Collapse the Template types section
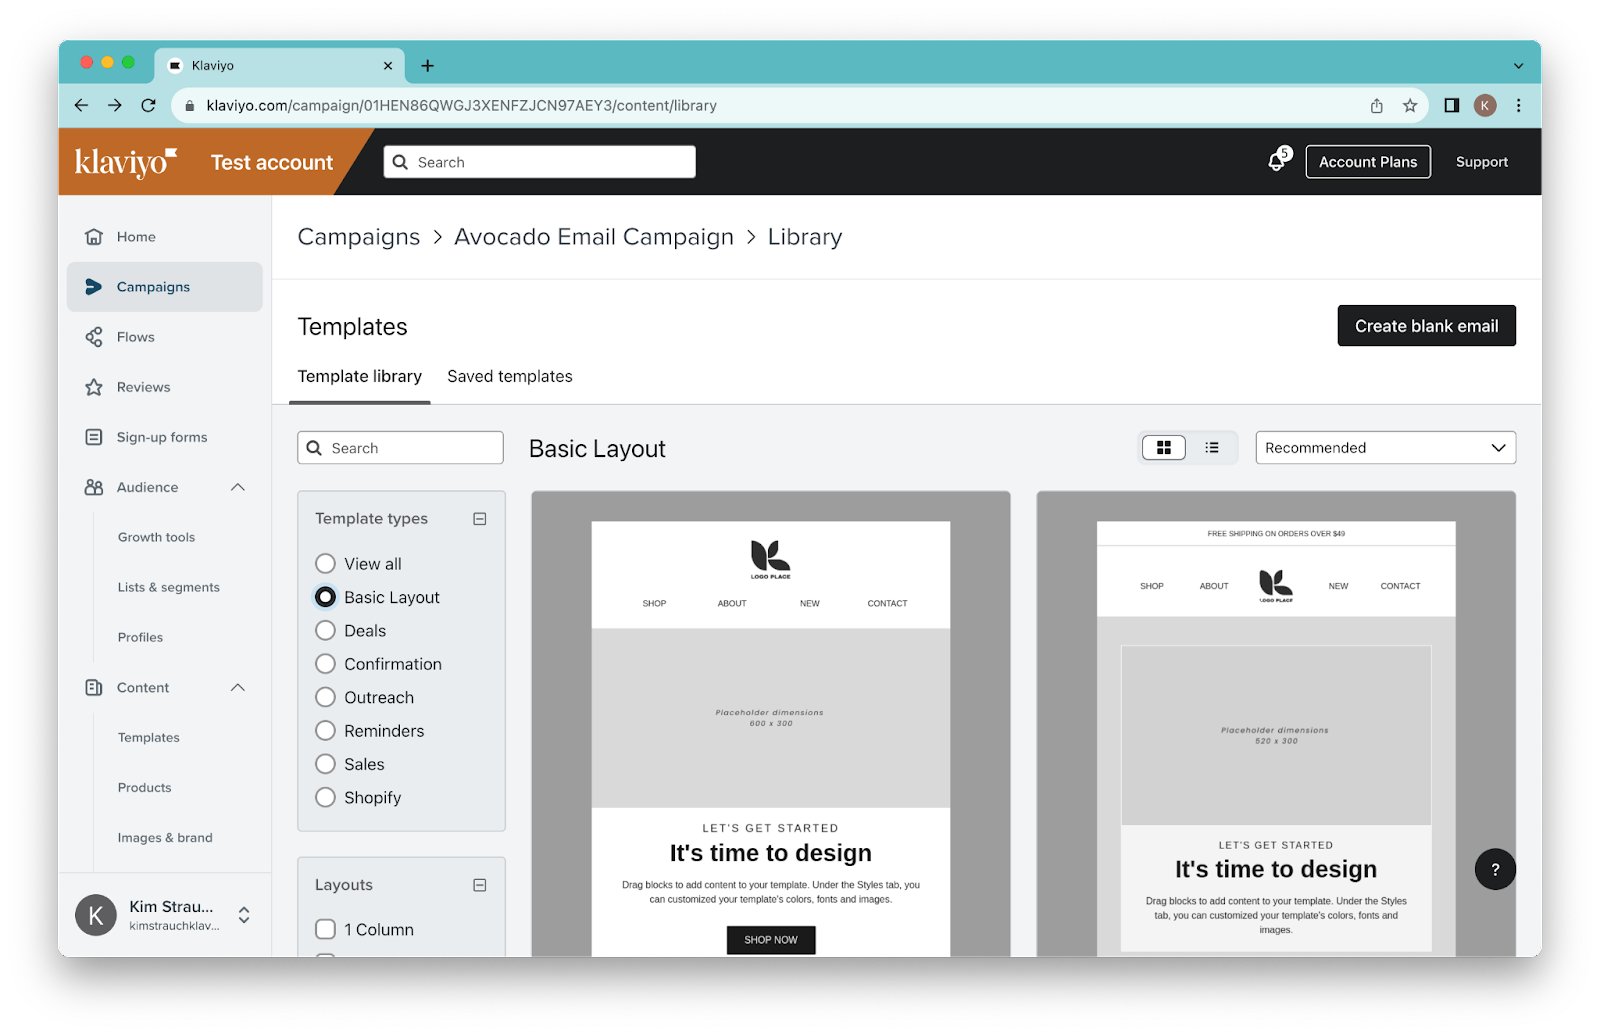The height and width of the screenshot is (1034, 1600). pos(480,518)
